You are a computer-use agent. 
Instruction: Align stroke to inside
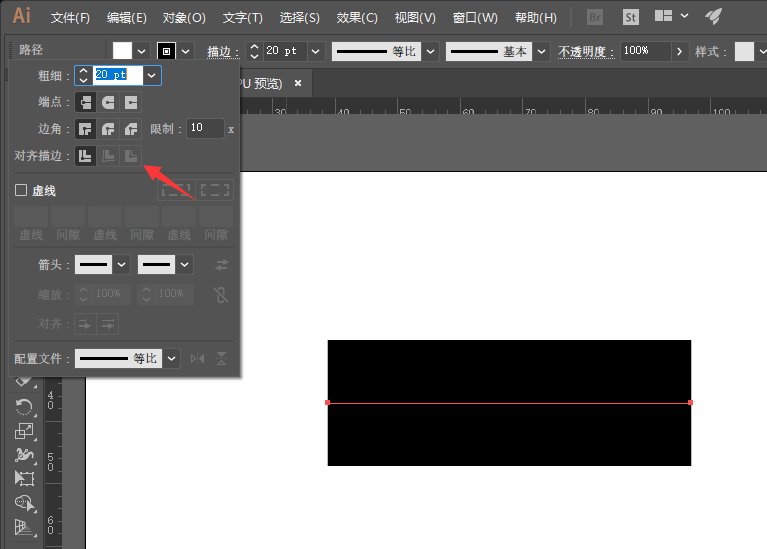coord(108,156)
